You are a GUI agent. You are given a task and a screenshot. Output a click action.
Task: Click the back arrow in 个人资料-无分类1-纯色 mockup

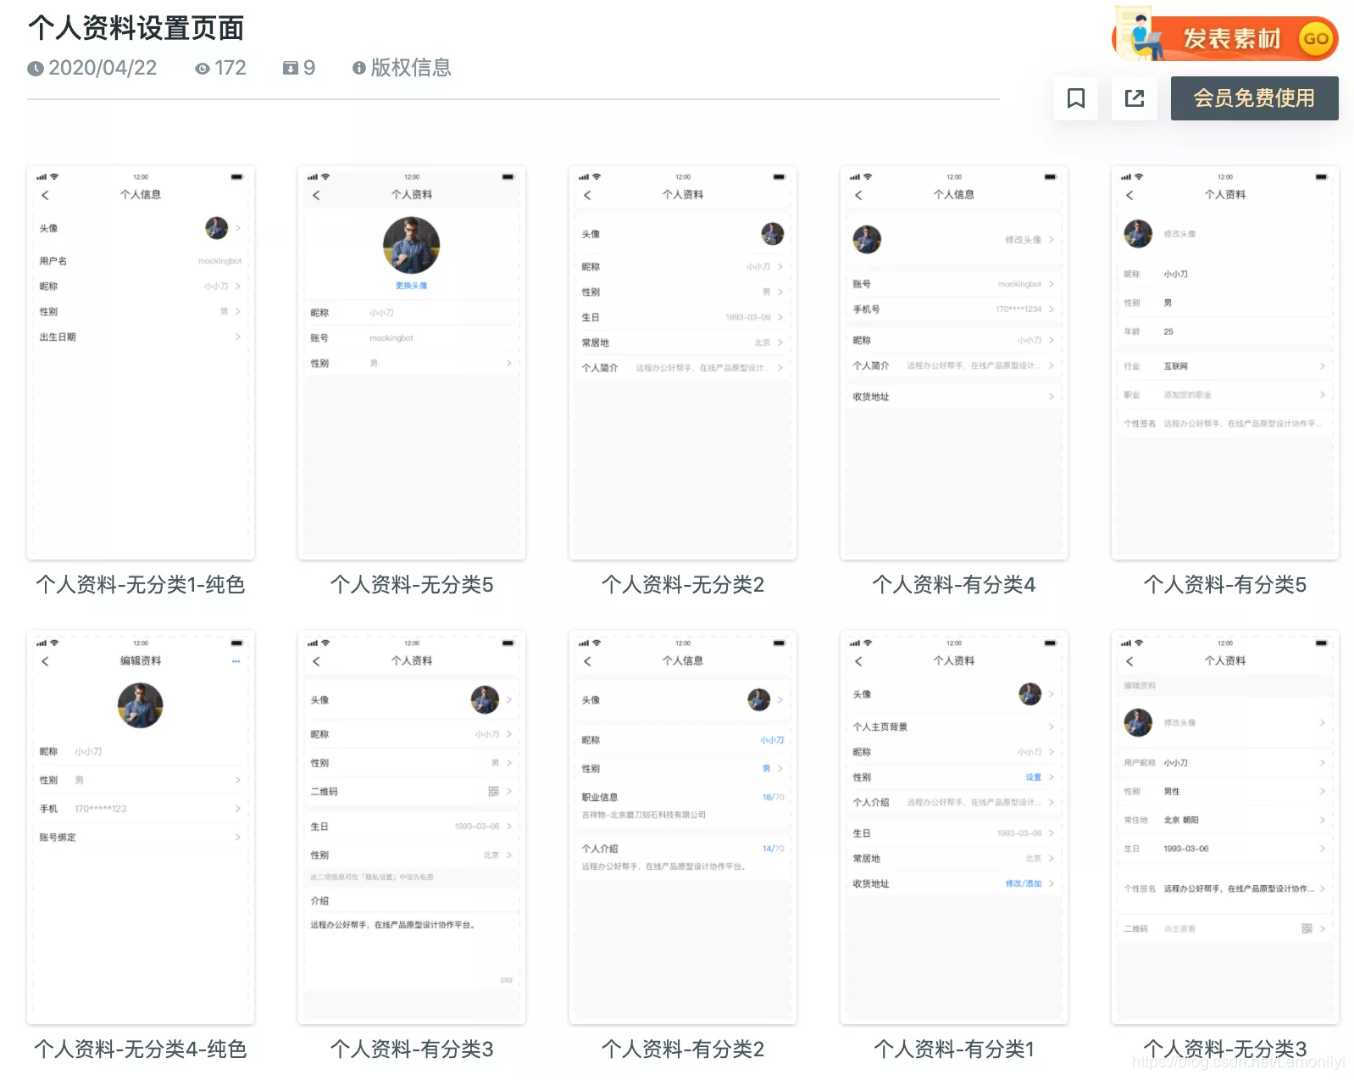coord(44,195)
